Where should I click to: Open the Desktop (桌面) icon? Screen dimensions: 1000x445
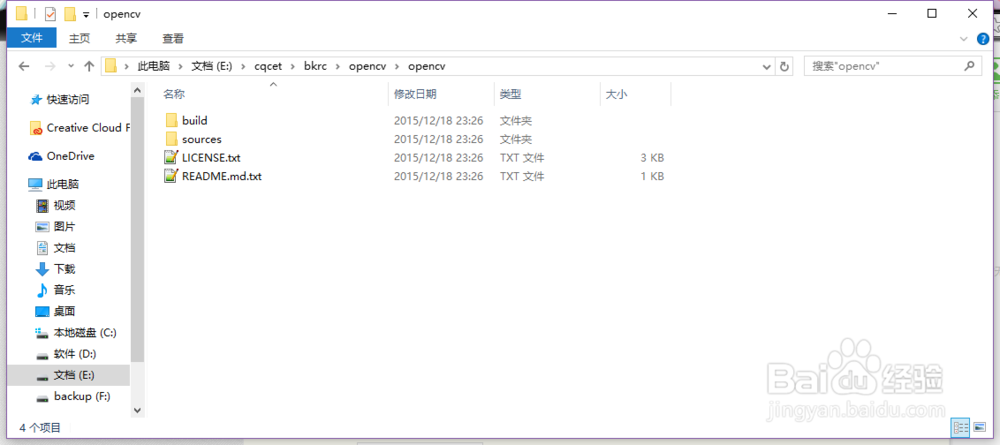point(42,312)
